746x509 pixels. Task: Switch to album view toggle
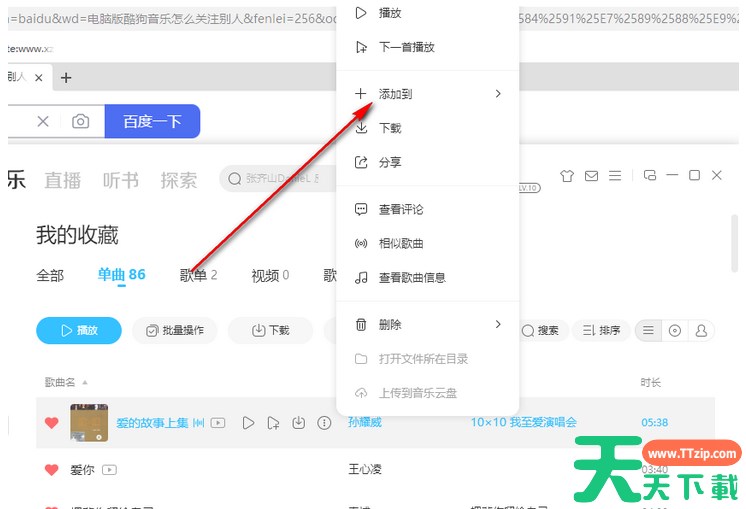[x=675, y=331]
